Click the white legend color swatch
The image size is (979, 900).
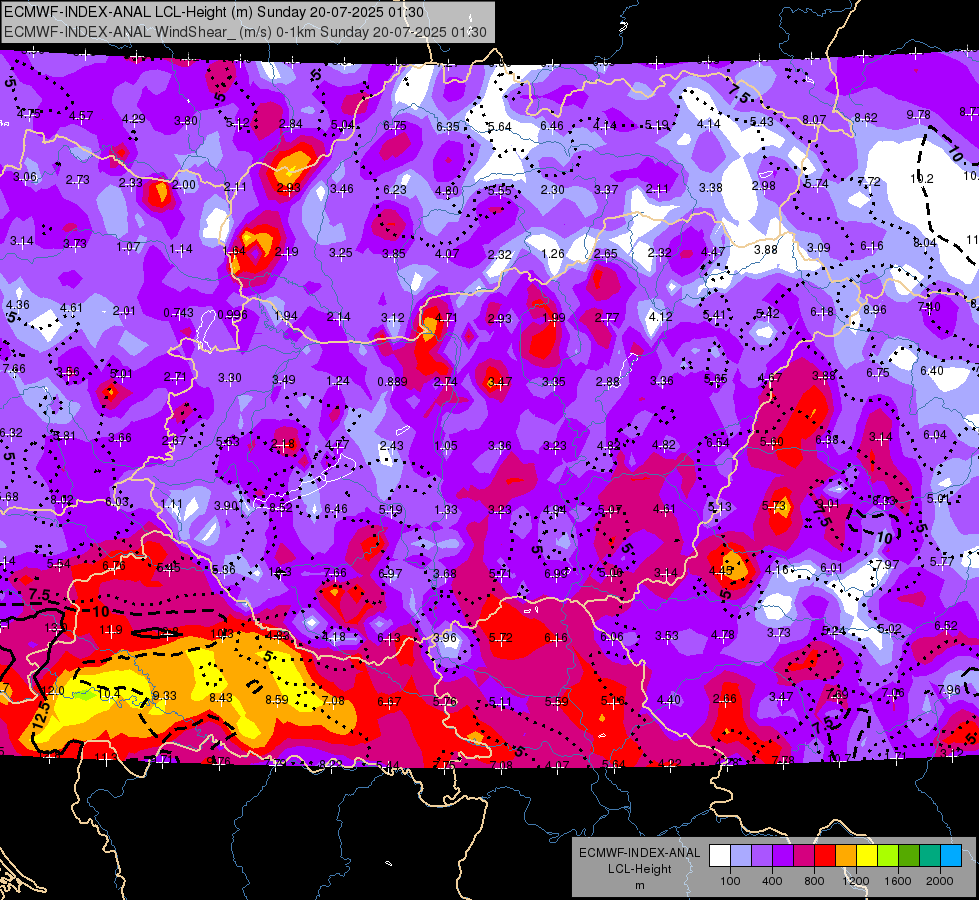(720, 856)
